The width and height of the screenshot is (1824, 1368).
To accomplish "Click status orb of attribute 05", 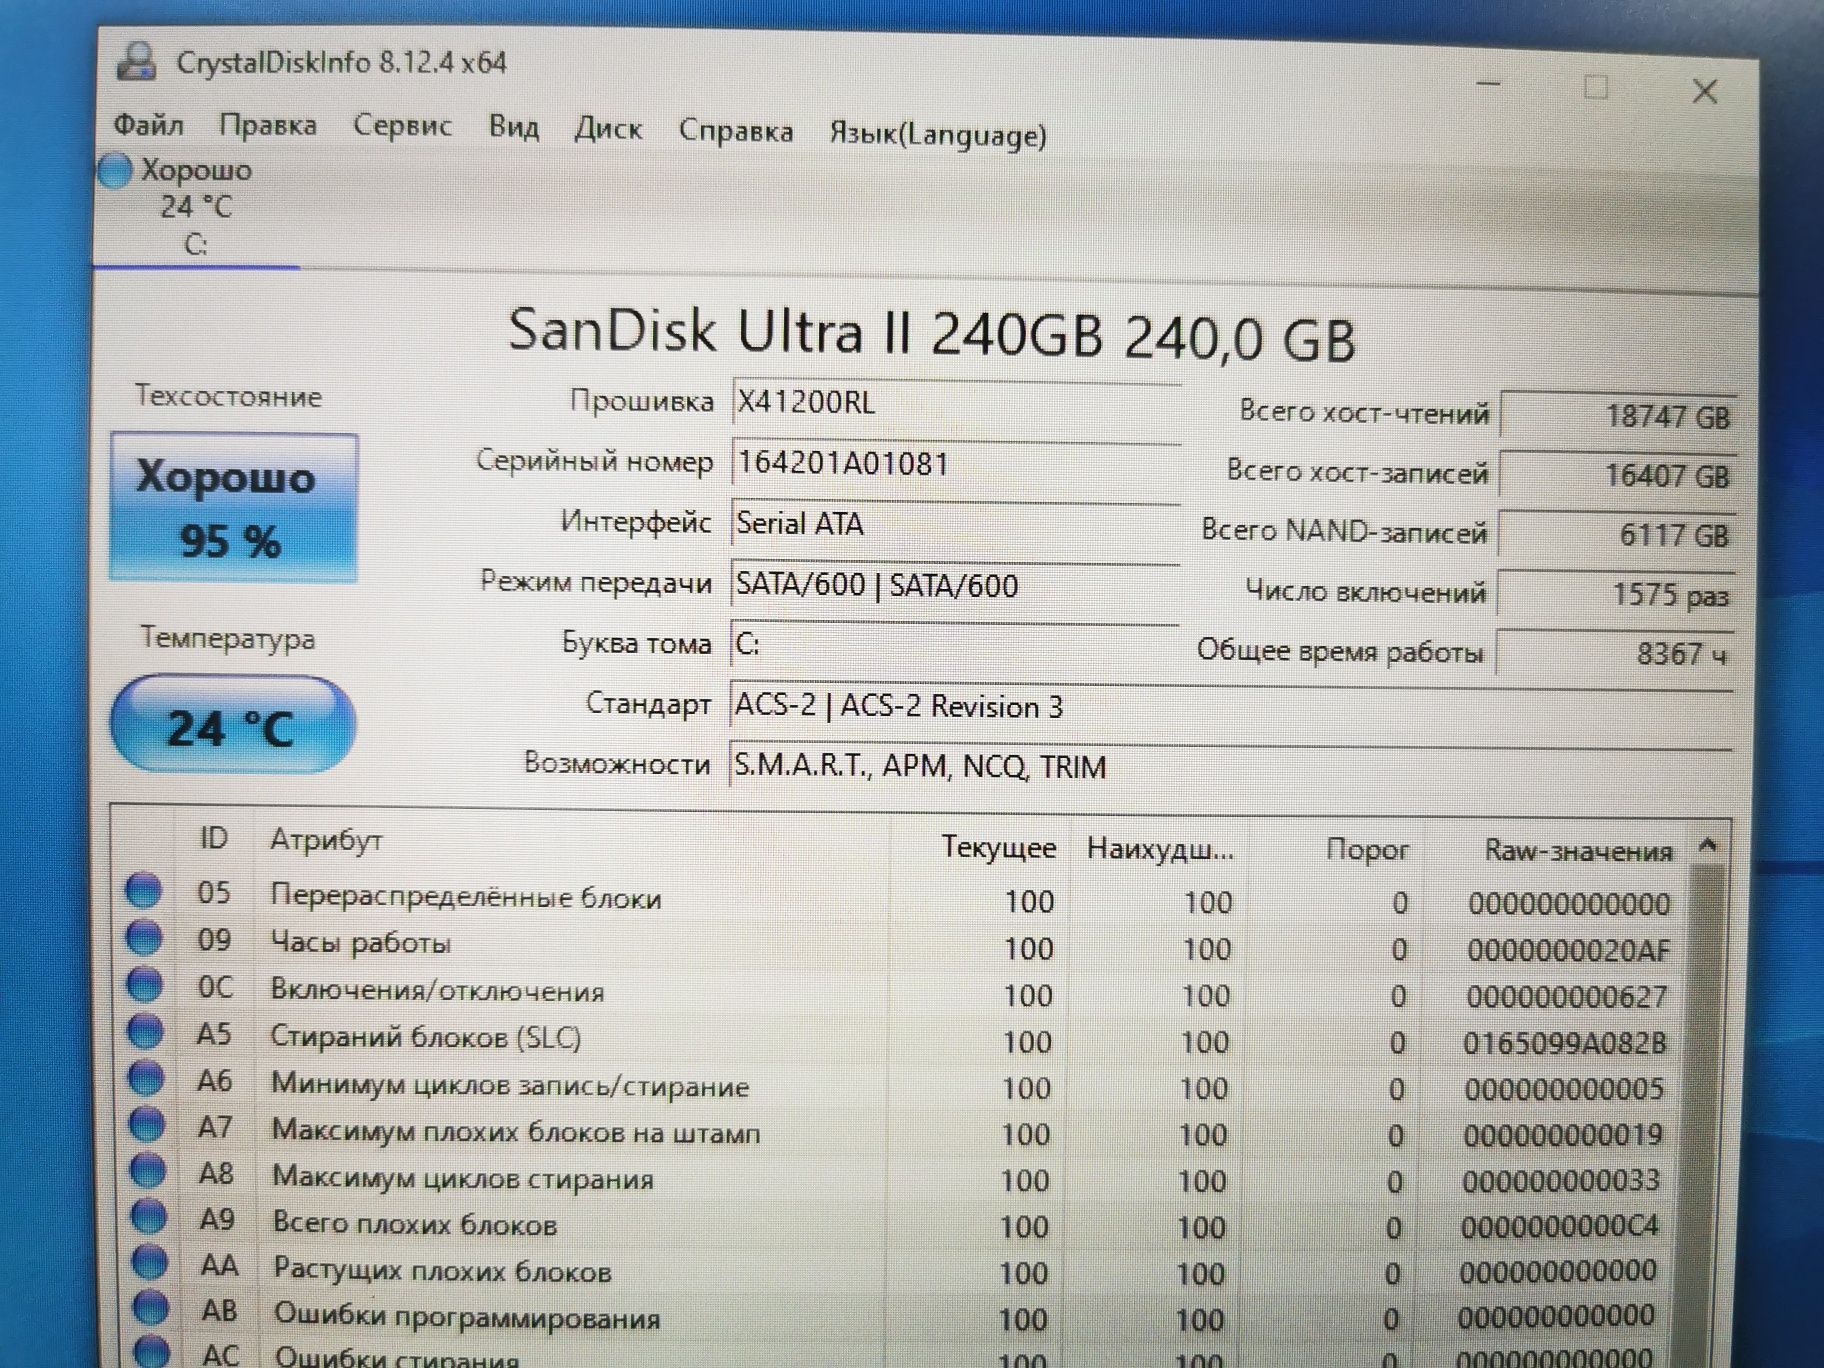I will [x=144, y=890].
